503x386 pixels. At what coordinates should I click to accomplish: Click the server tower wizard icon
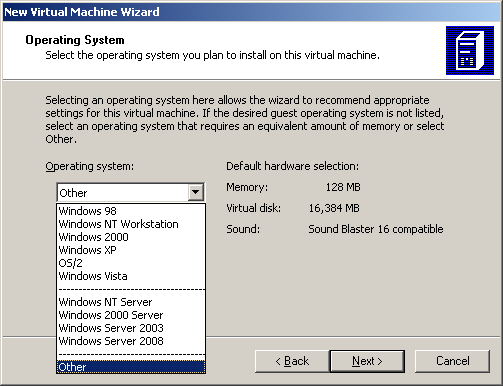(x=470, y=51)
